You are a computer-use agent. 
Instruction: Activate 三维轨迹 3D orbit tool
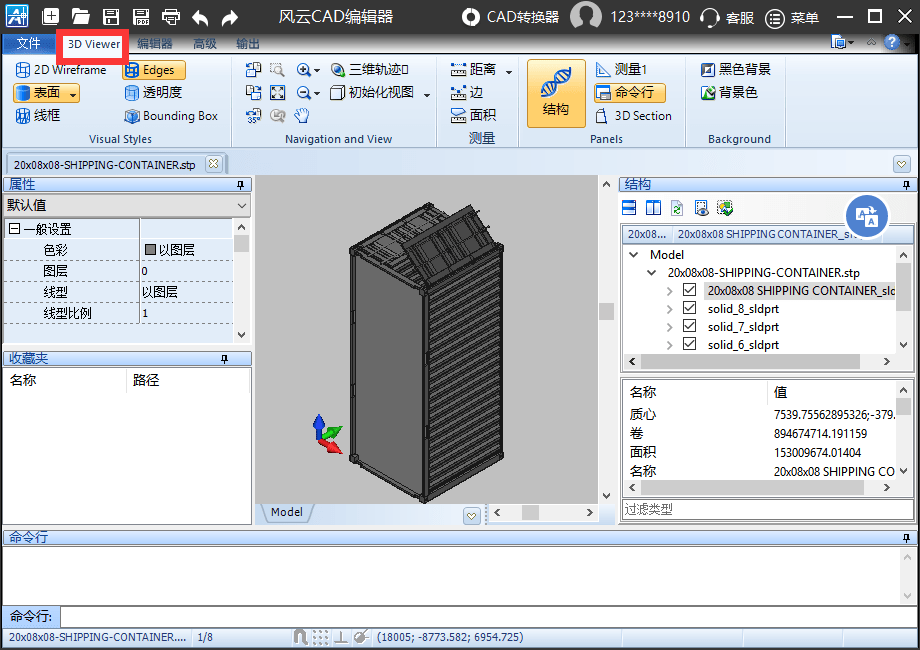pos(370,70)
